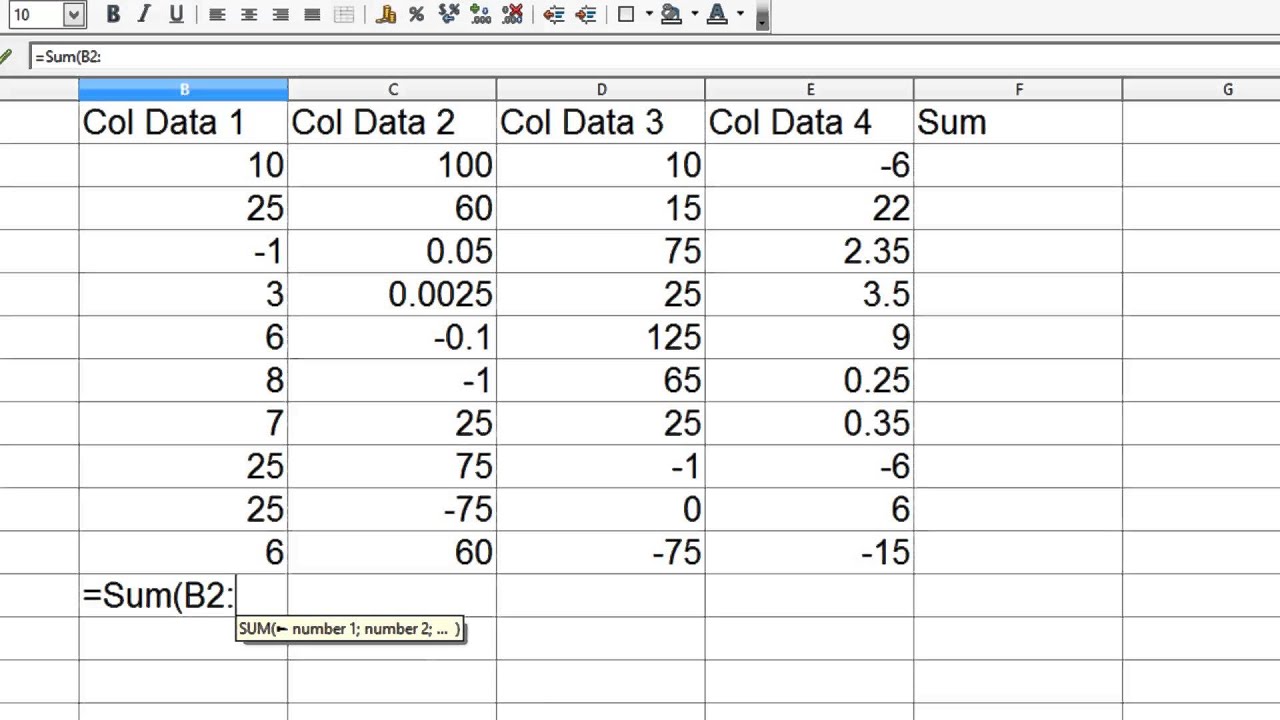
Task: Click the cell containing 9
Action: pyautogui.click(x=810, y=337)
